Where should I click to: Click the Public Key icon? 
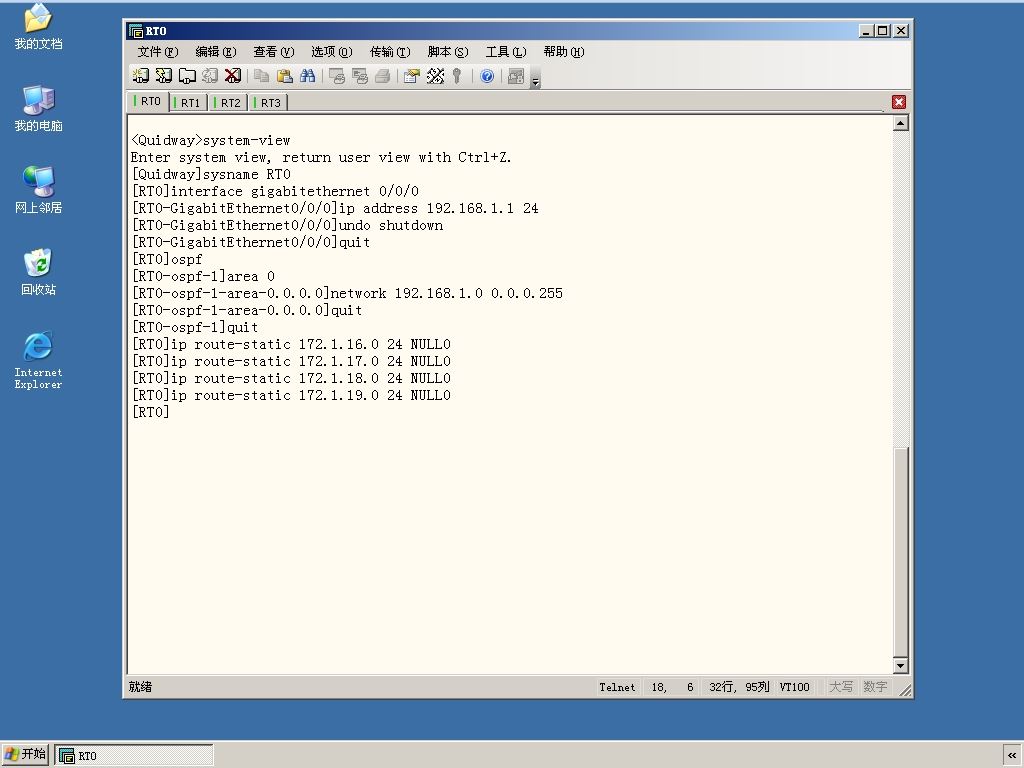[457, 76]
